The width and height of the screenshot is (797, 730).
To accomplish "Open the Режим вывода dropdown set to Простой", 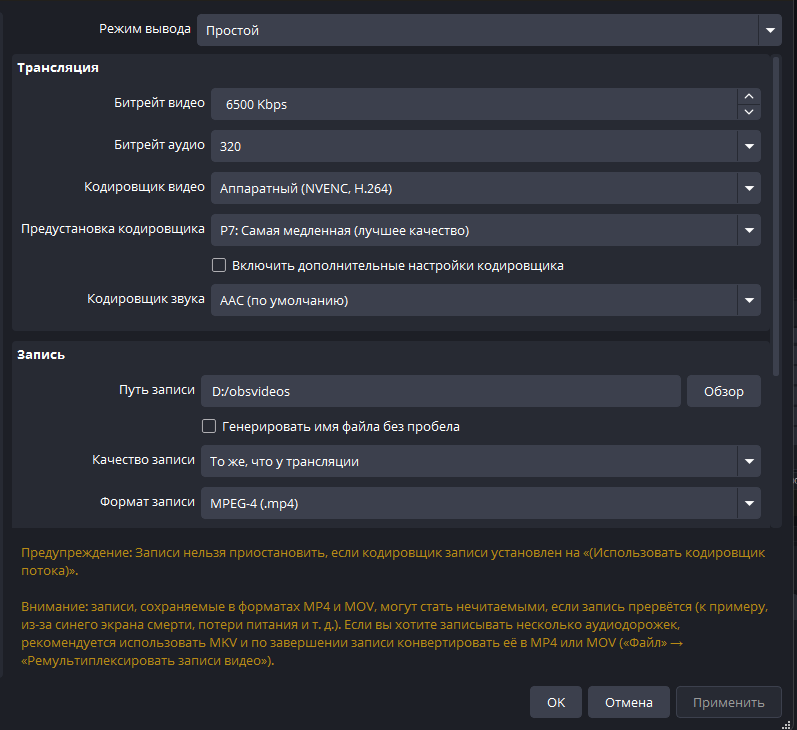I will (489, 30).
